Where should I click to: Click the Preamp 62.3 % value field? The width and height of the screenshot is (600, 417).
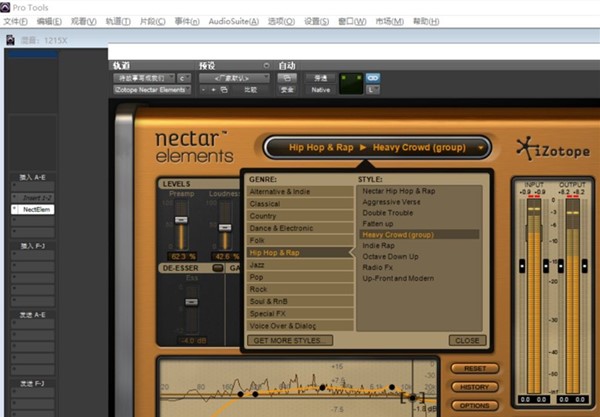coord(182,256)
